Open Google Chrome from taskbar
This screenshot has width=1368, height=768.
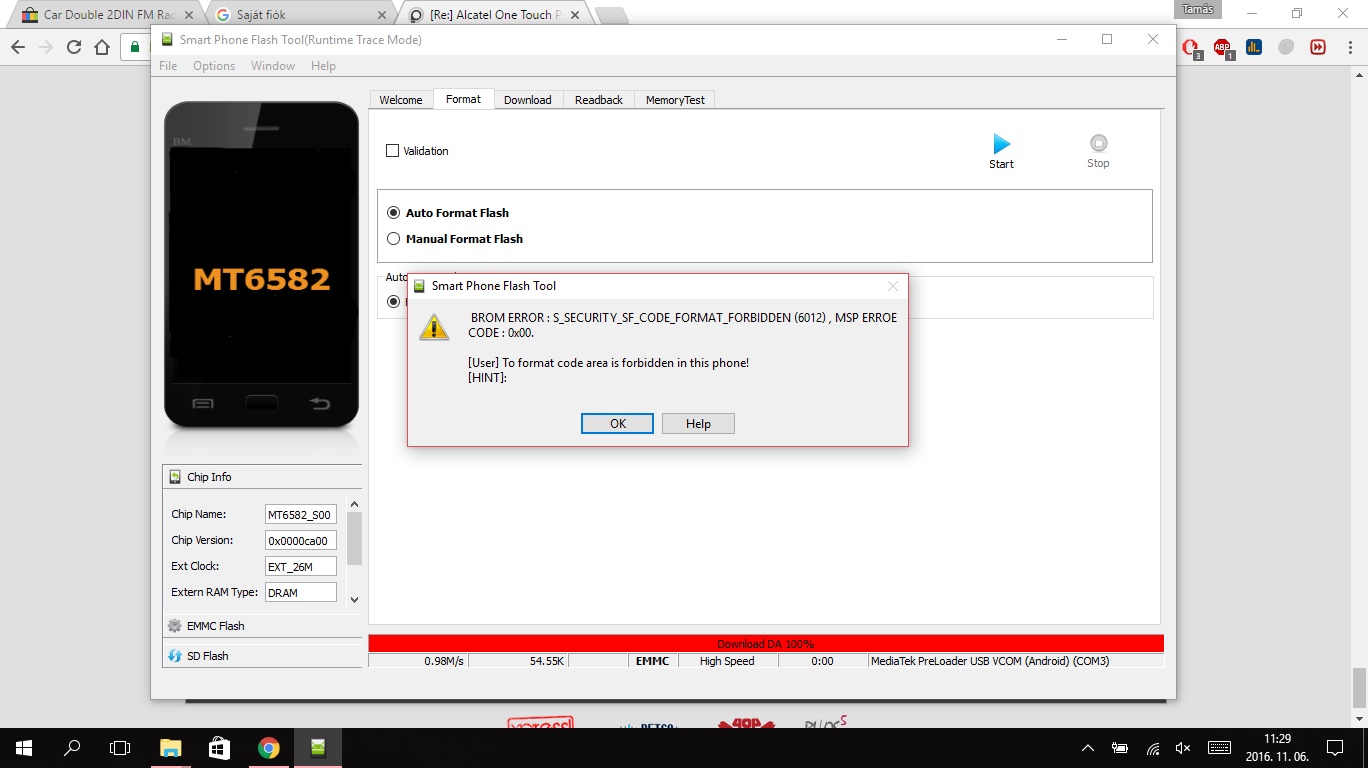268,747
